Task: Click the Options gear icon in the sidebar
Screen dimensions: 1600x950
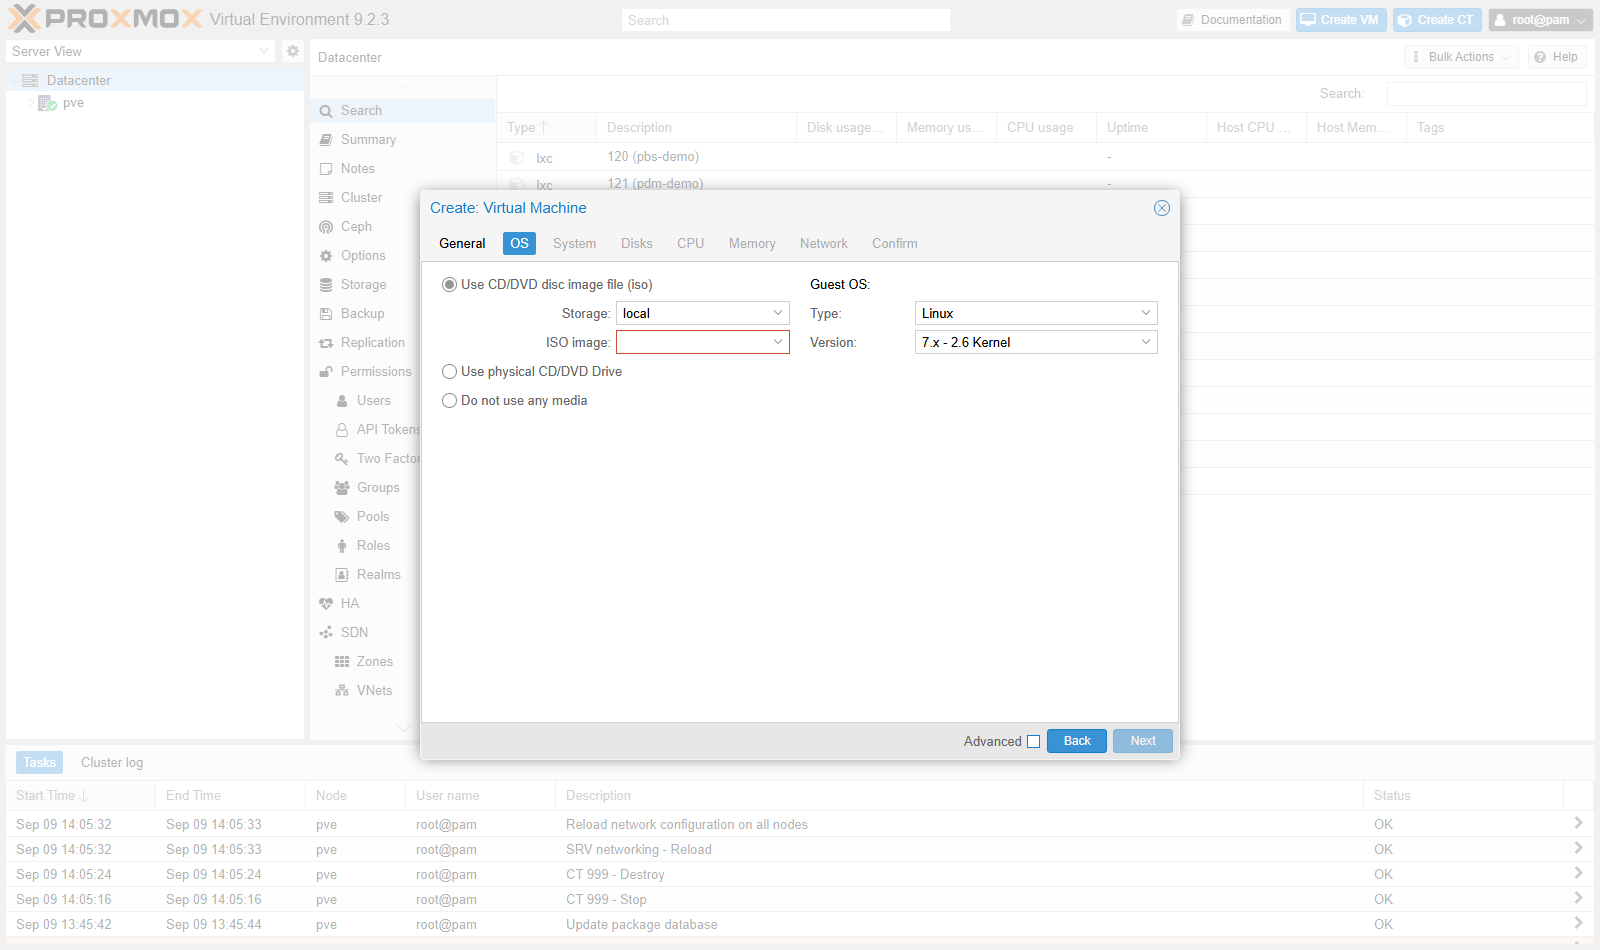Action: [326, 256]
